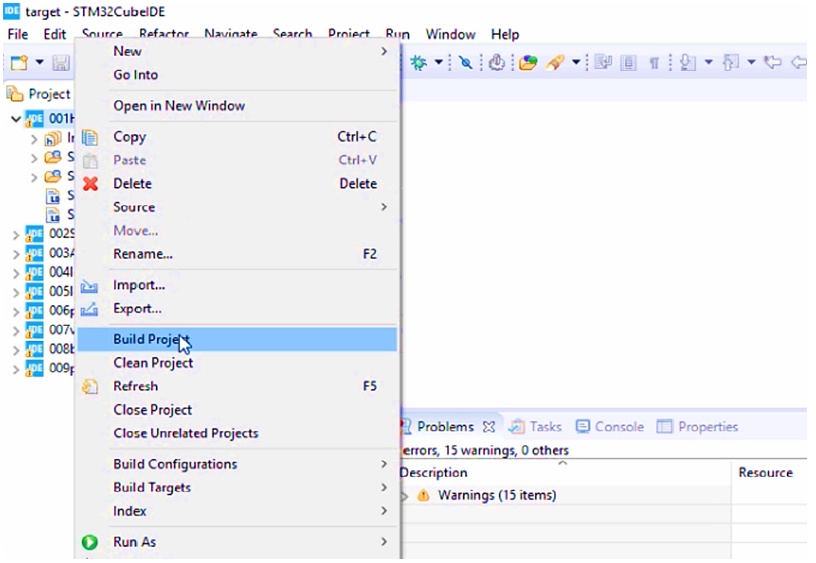Click the Toggle Block Selection toolbar icon
The width and height of the screenshot is (816, 563).
pyautogui.click(x=629, y=63)
